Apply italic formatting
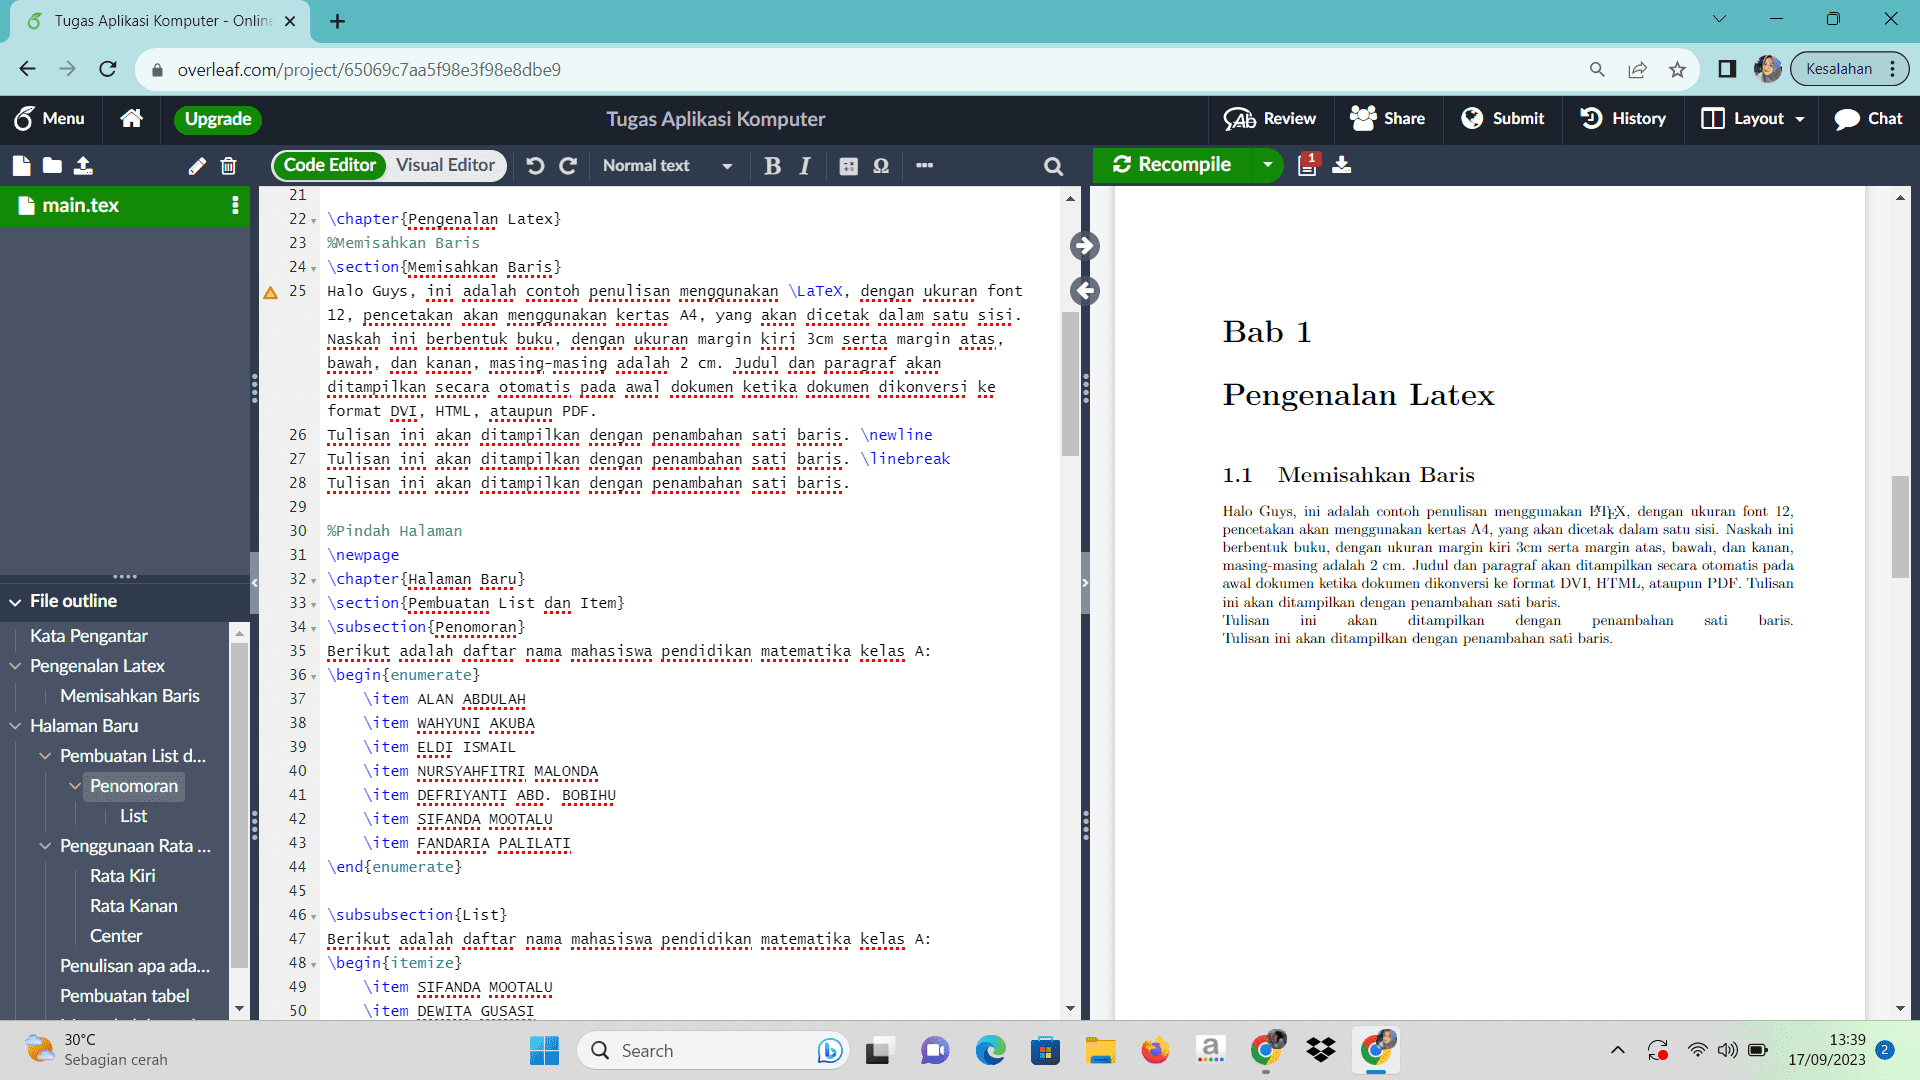 point(805,166)
